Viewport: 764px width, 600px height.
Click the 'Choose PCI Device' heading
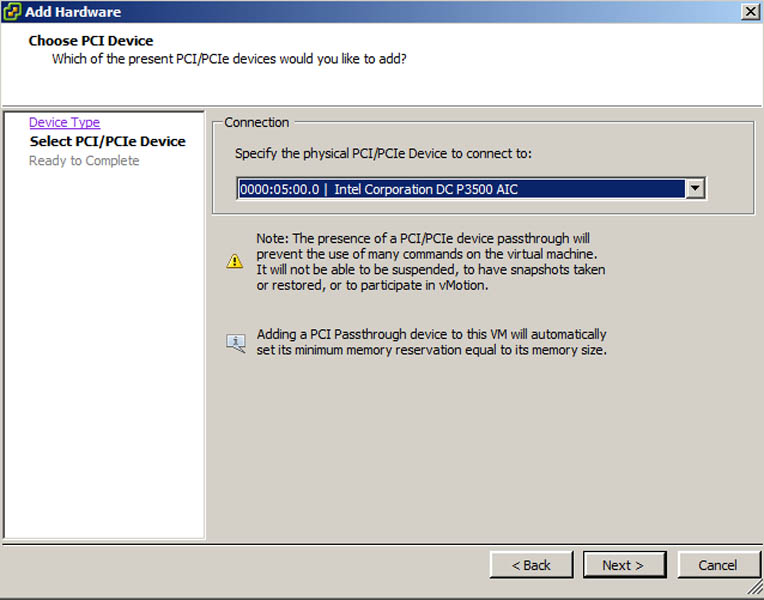[91, 41]
